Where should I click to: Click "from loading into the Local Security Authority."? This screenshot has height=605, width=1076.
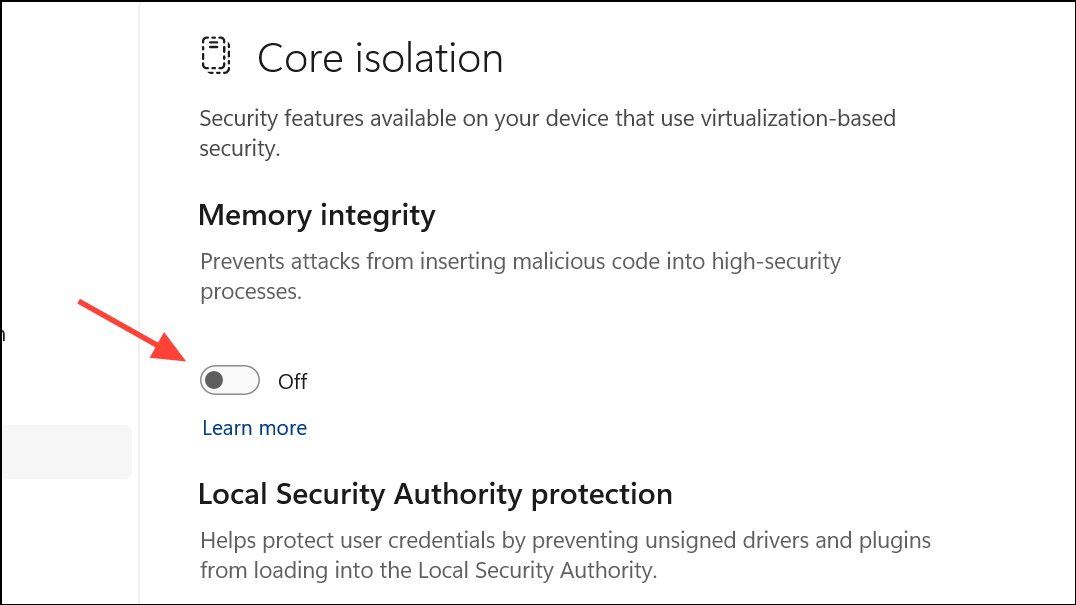tap(428, 571)
